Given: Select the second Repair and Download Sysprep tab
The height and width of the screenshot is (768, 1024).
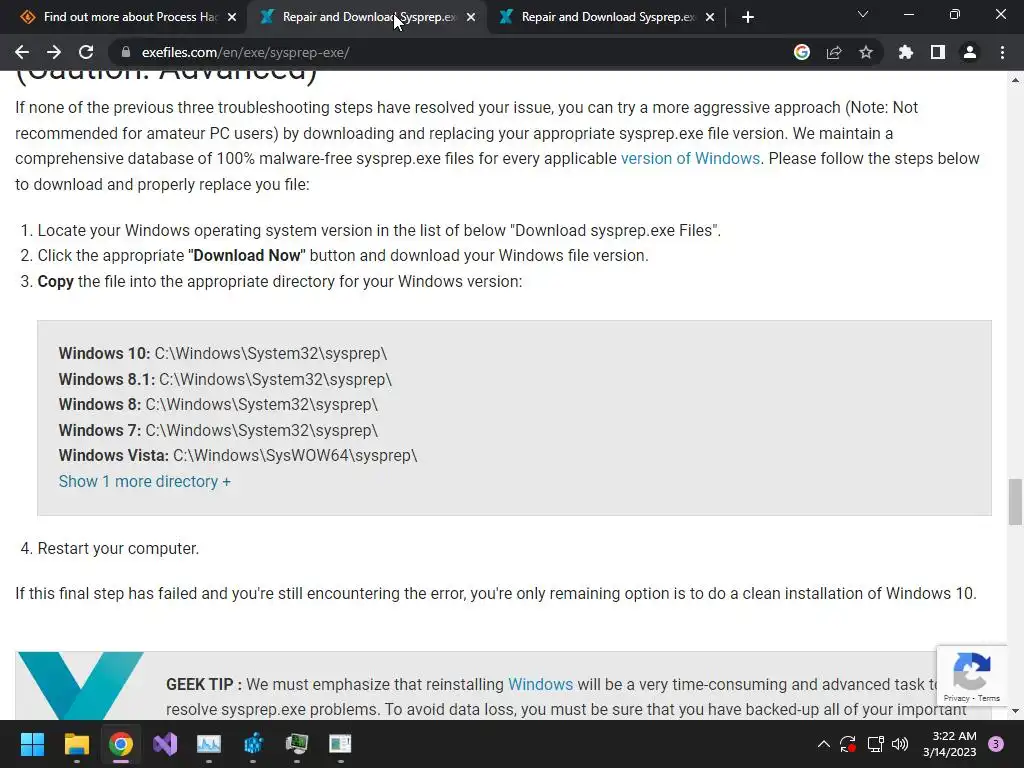Looking at the screenshot, I should point(366,17).
